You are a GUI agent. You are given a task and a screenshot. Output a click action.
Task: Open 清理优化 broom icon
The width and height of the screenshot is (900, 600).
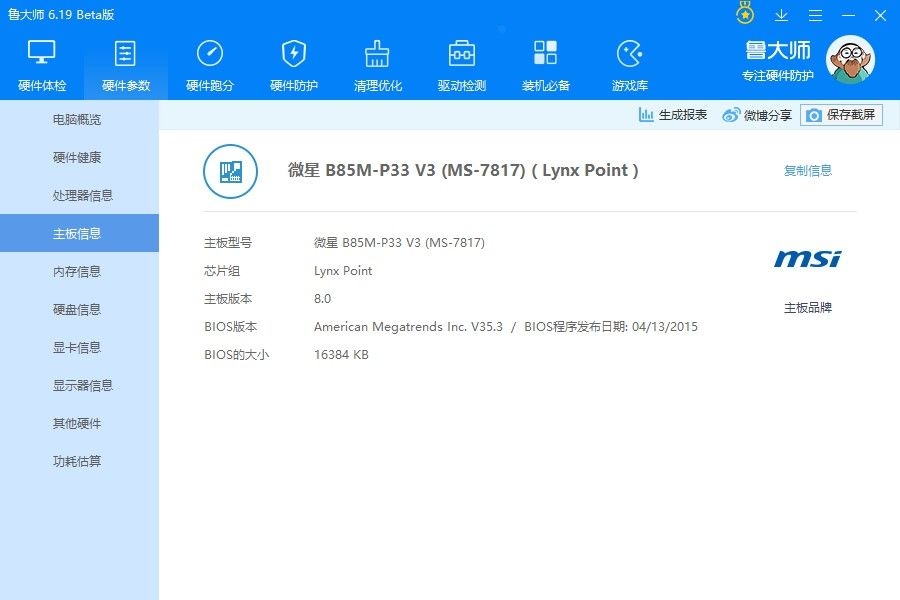click(x=377, y=53)
